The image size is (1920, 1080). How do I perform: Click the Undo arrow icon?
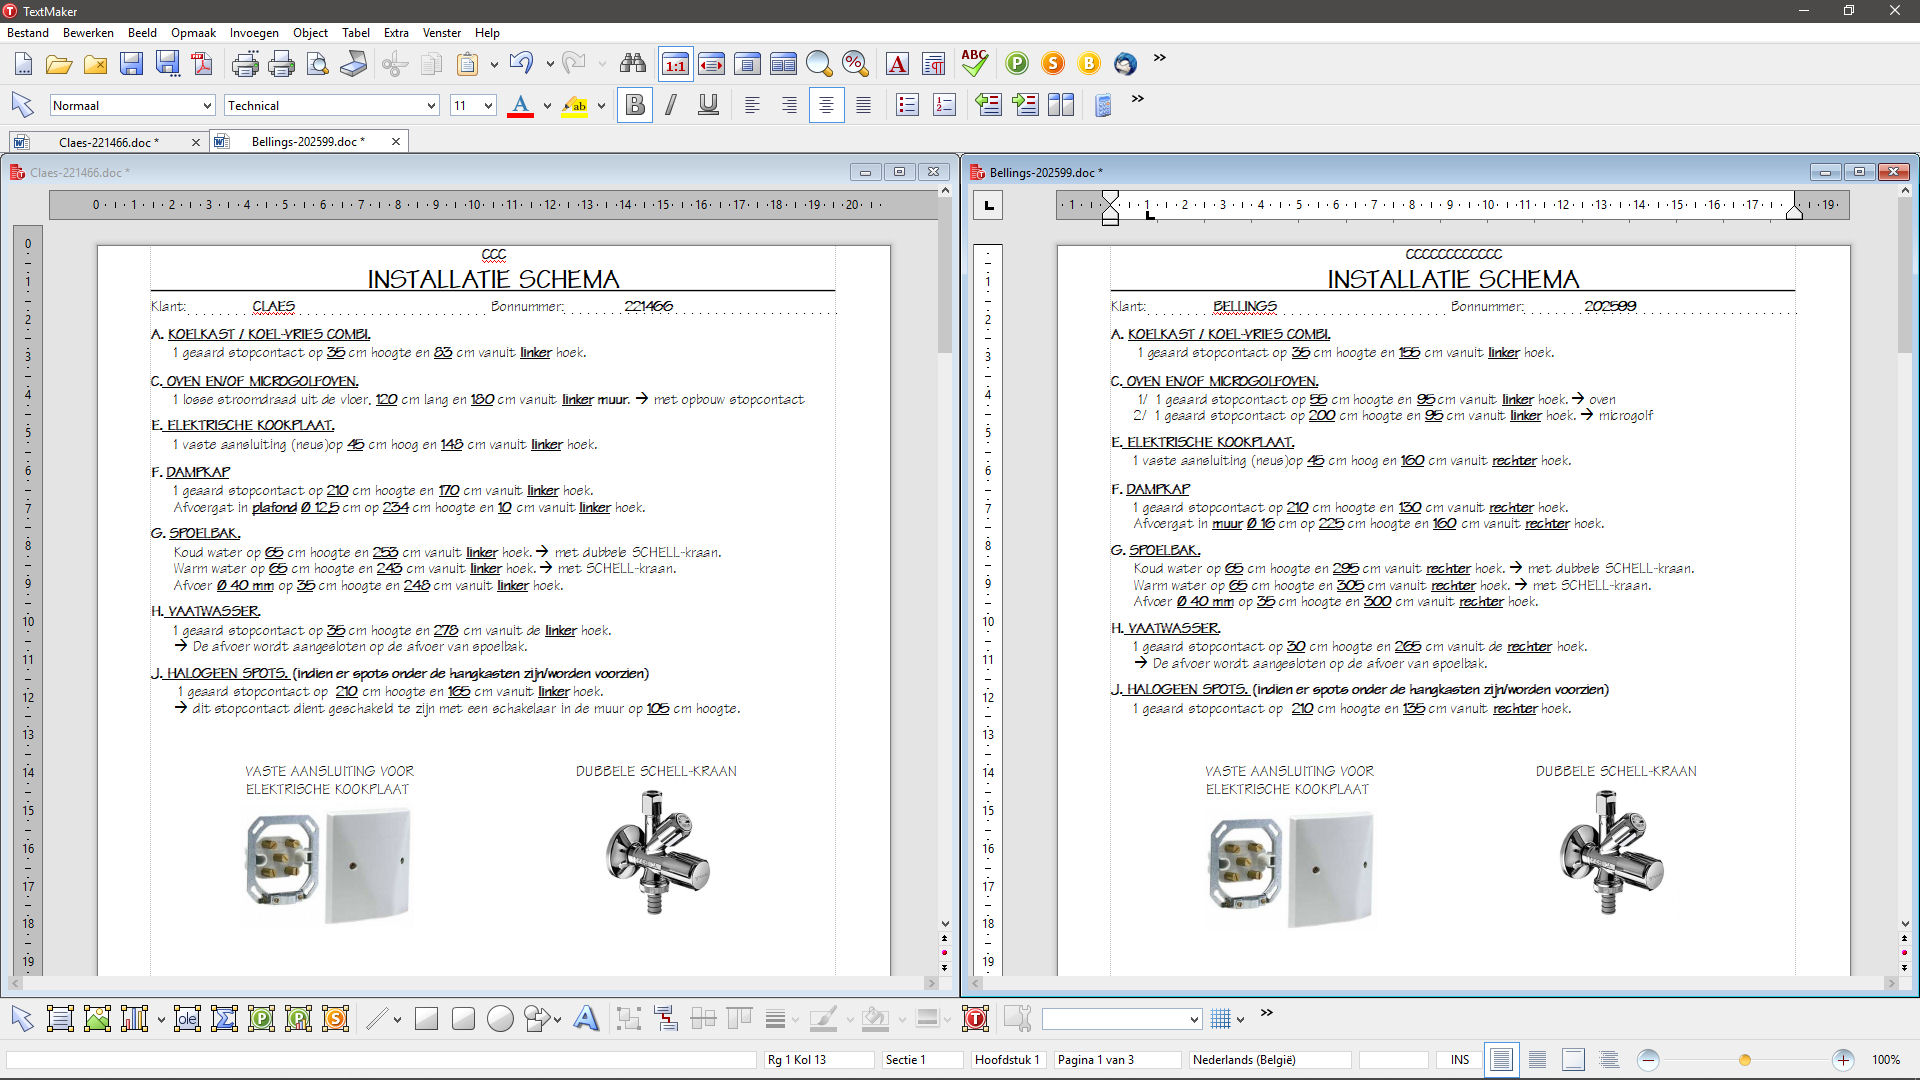521,63
